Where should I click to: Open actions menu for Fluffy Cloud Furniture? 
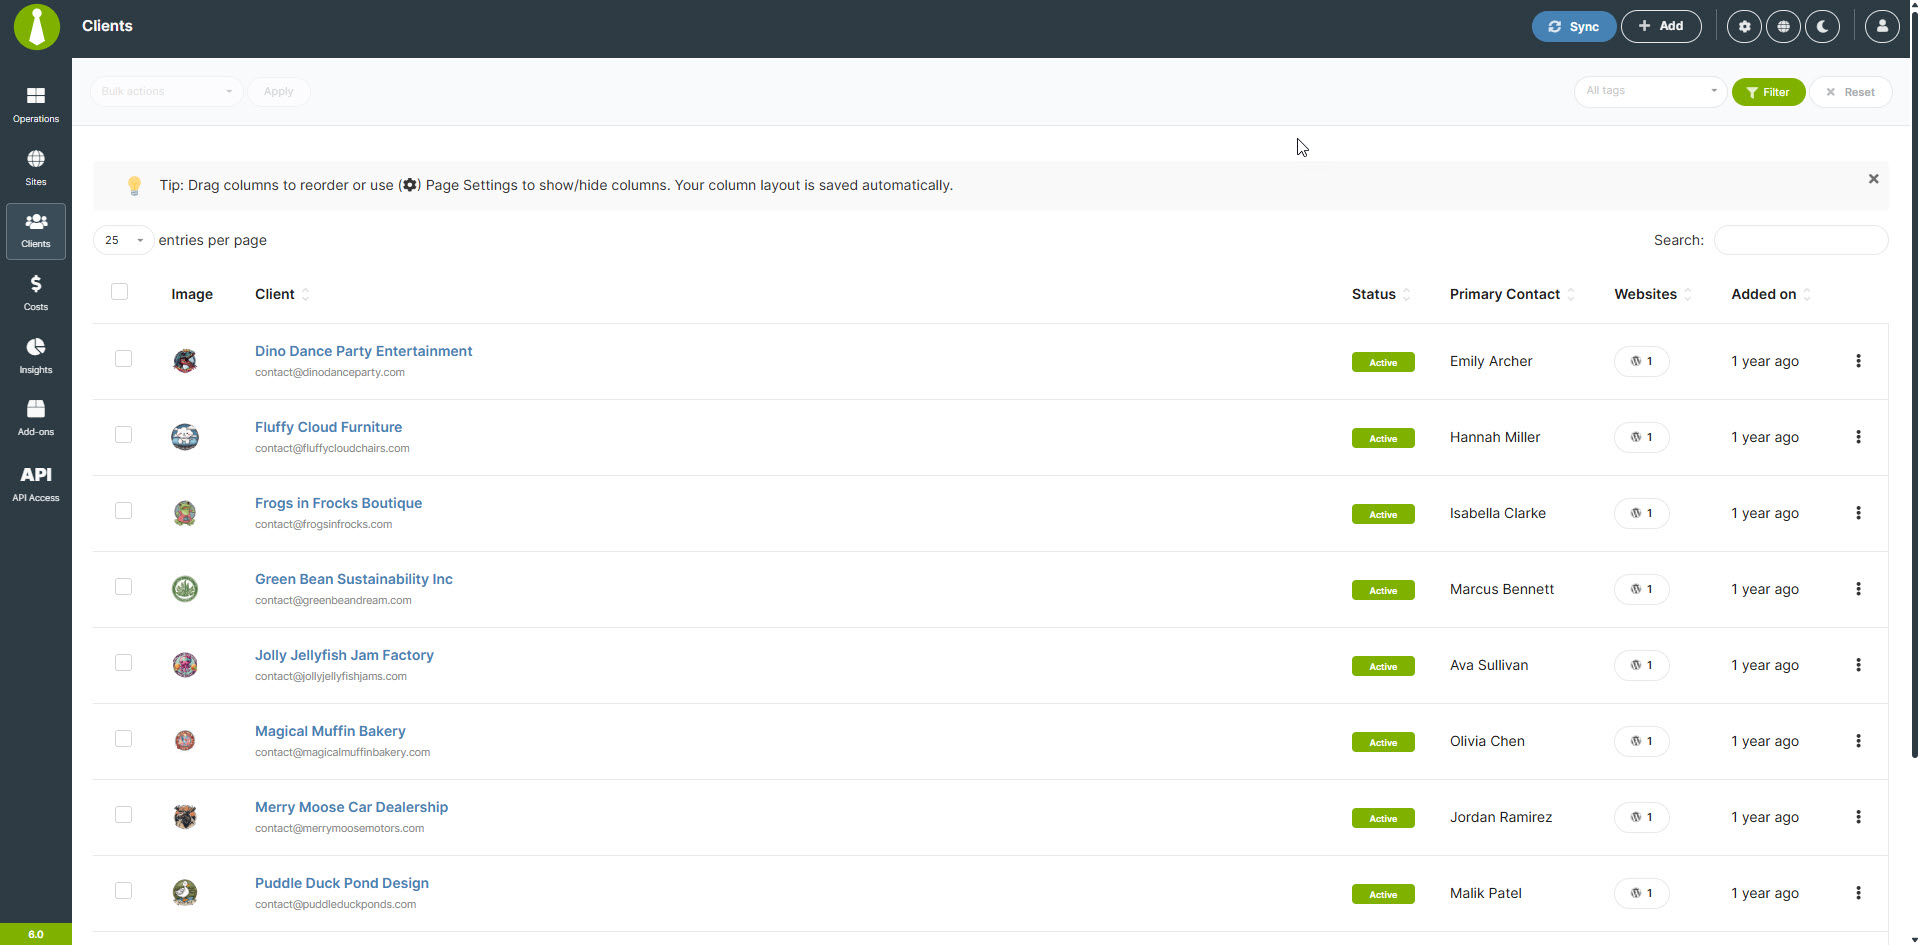[1858, 437]
